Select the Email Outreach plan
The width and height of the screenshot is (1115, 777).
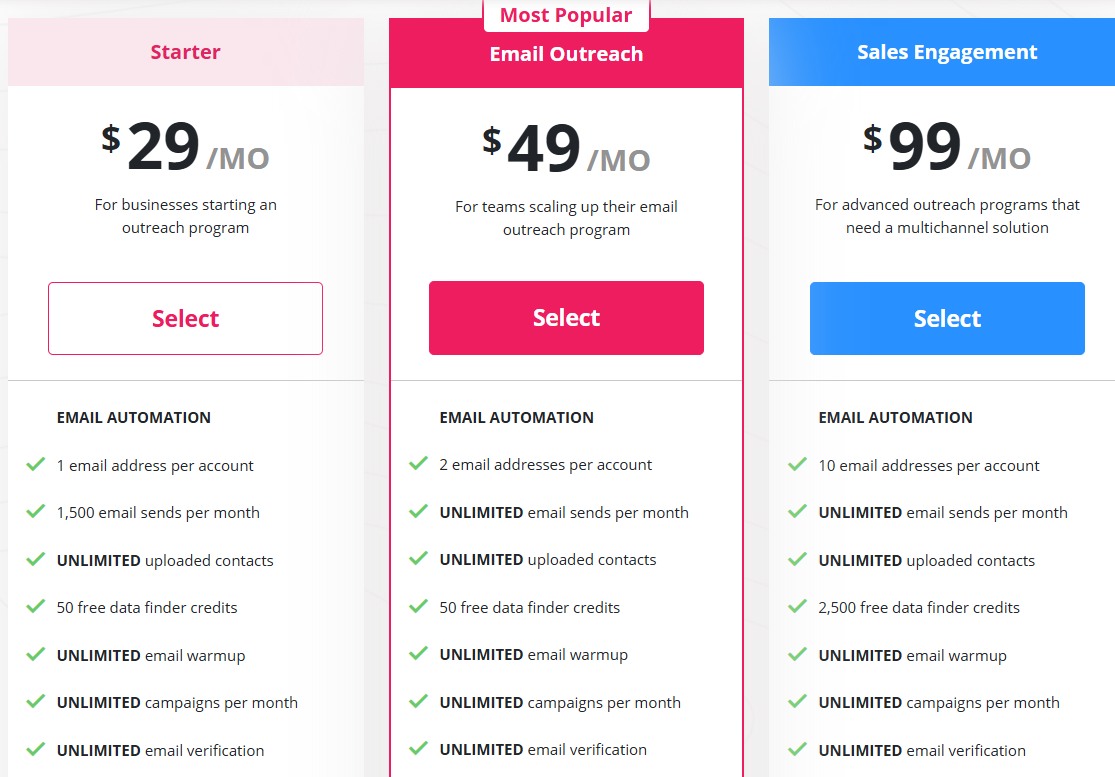[x=566, y=318]
